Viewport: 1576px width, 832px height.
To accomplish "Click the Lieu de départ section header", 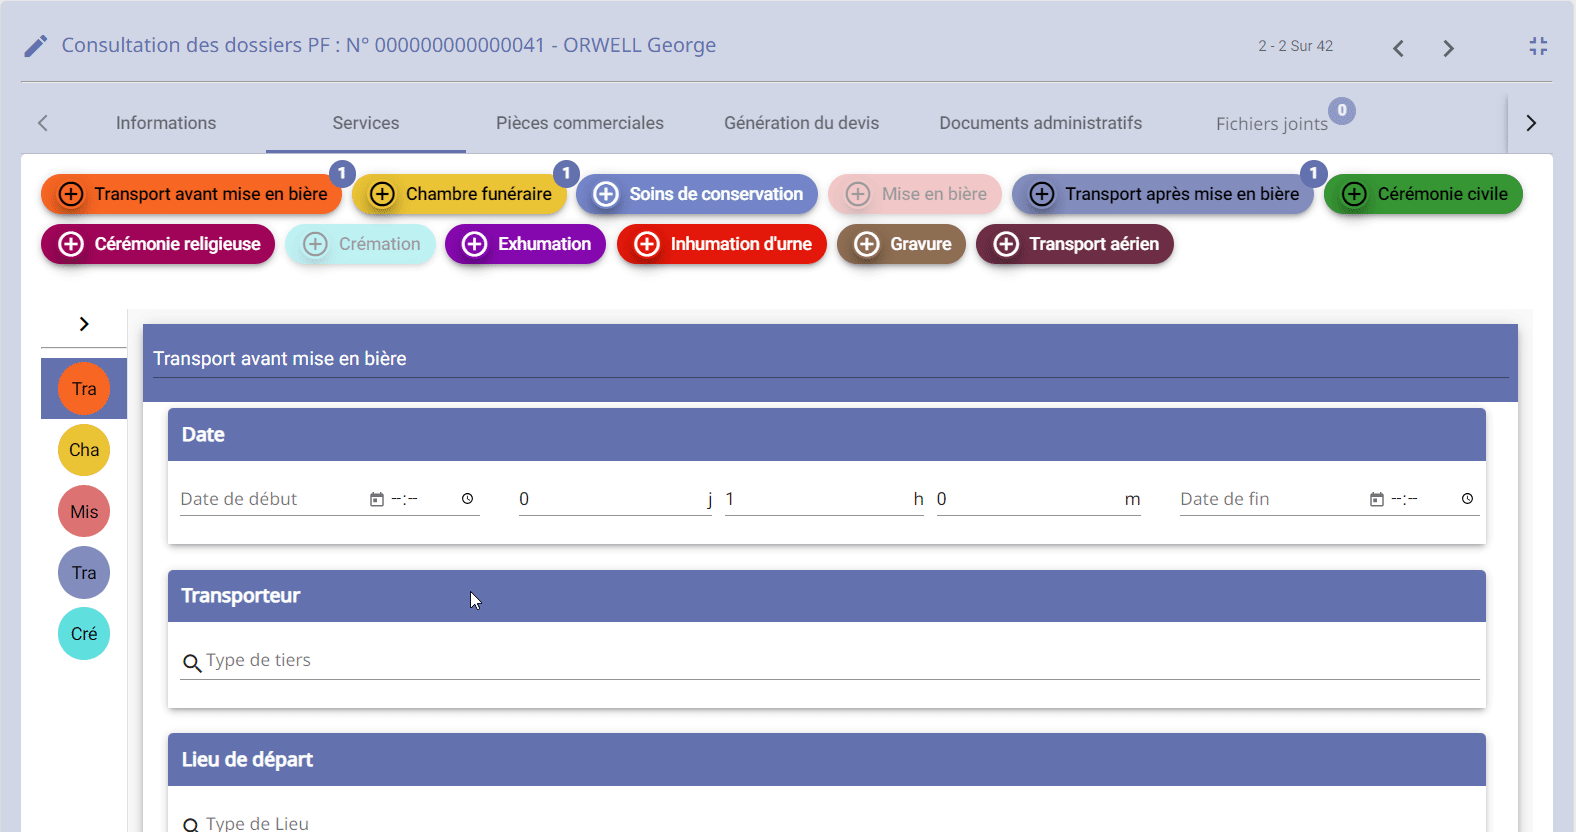I will click(x=827, y=759).
